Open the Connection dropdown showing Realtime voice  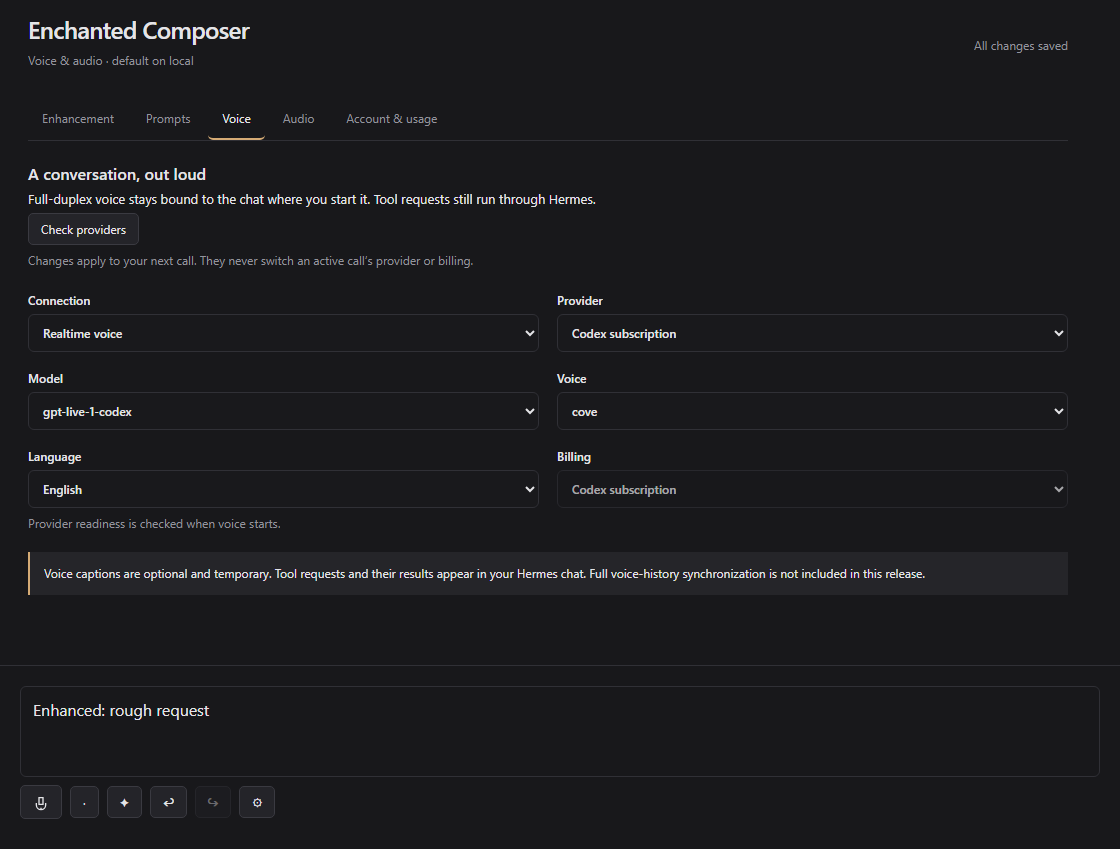(x=283, y=333)
